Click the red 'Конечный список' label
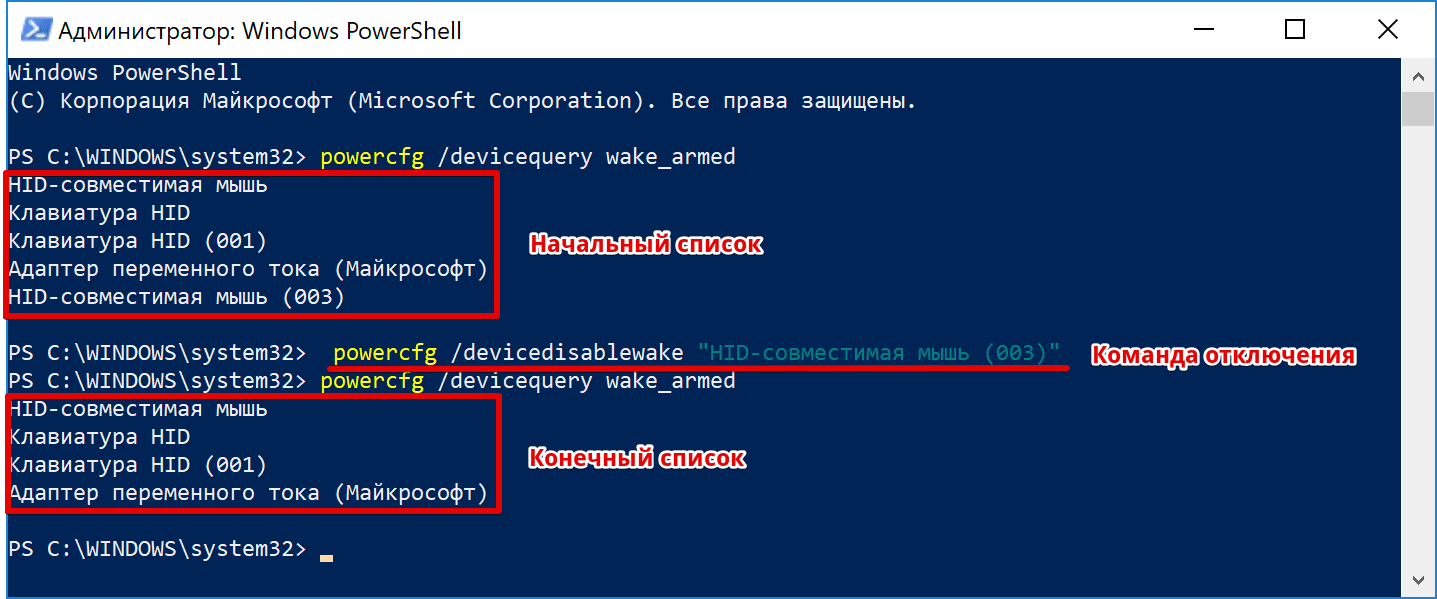1437x599 pixels. coord(637,458)
